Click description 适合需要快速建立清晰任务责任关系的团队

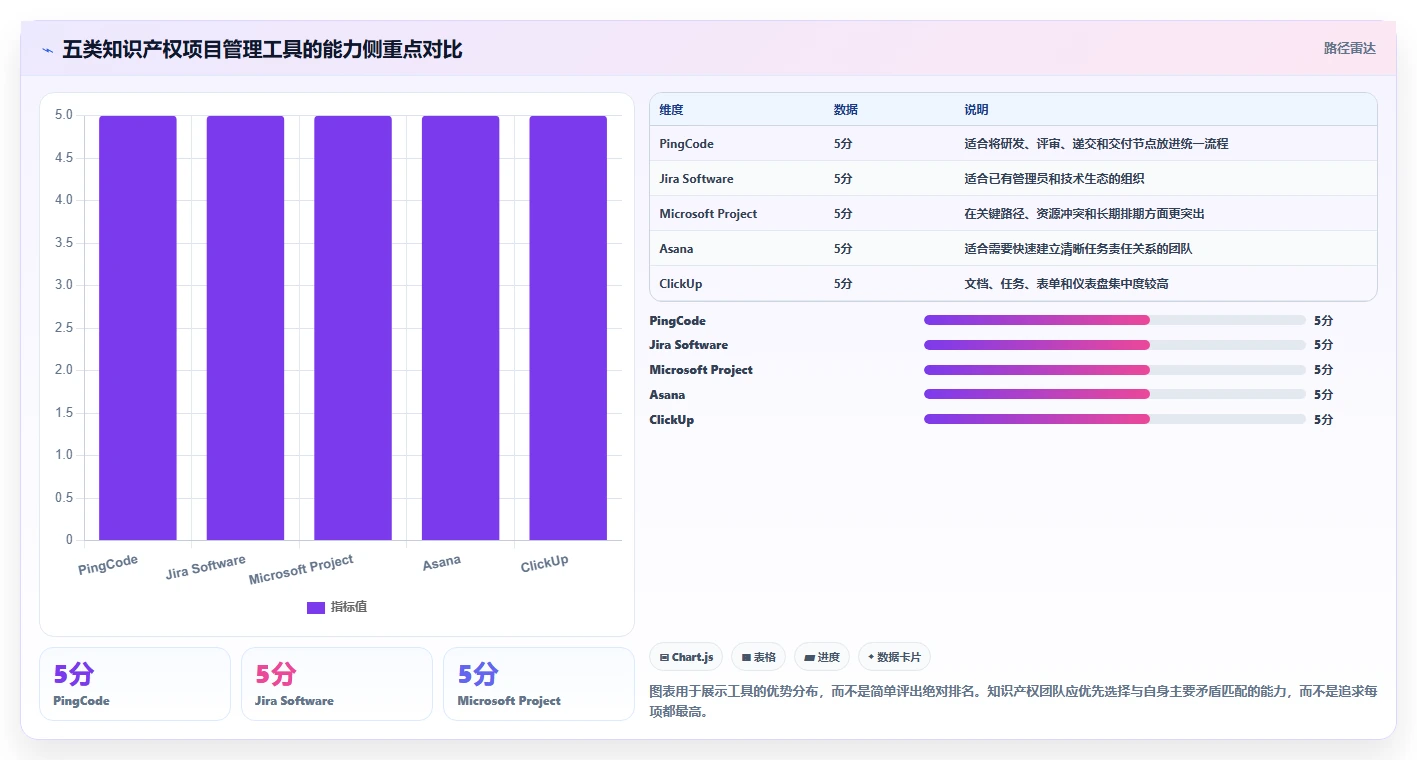pos(1078,249)
